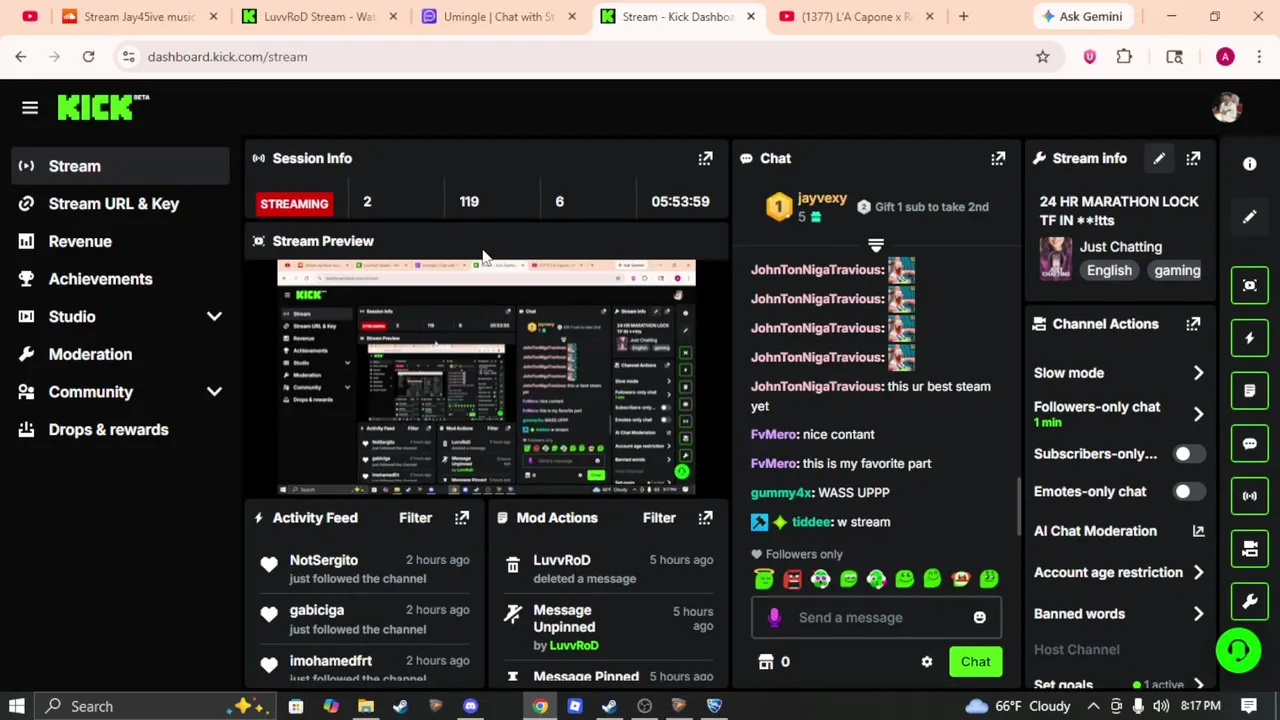Open Slow mode options

(x=1119, y=373)
